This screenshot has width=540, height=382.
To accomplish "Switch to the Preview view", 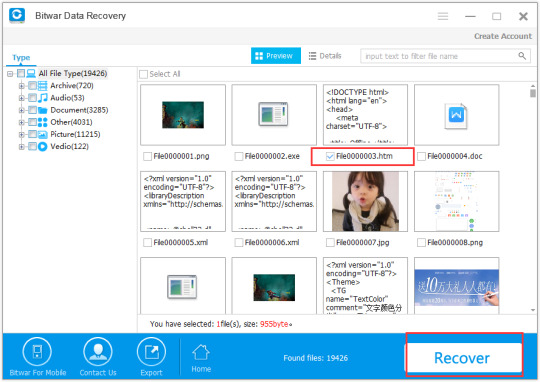I will 276,56.
